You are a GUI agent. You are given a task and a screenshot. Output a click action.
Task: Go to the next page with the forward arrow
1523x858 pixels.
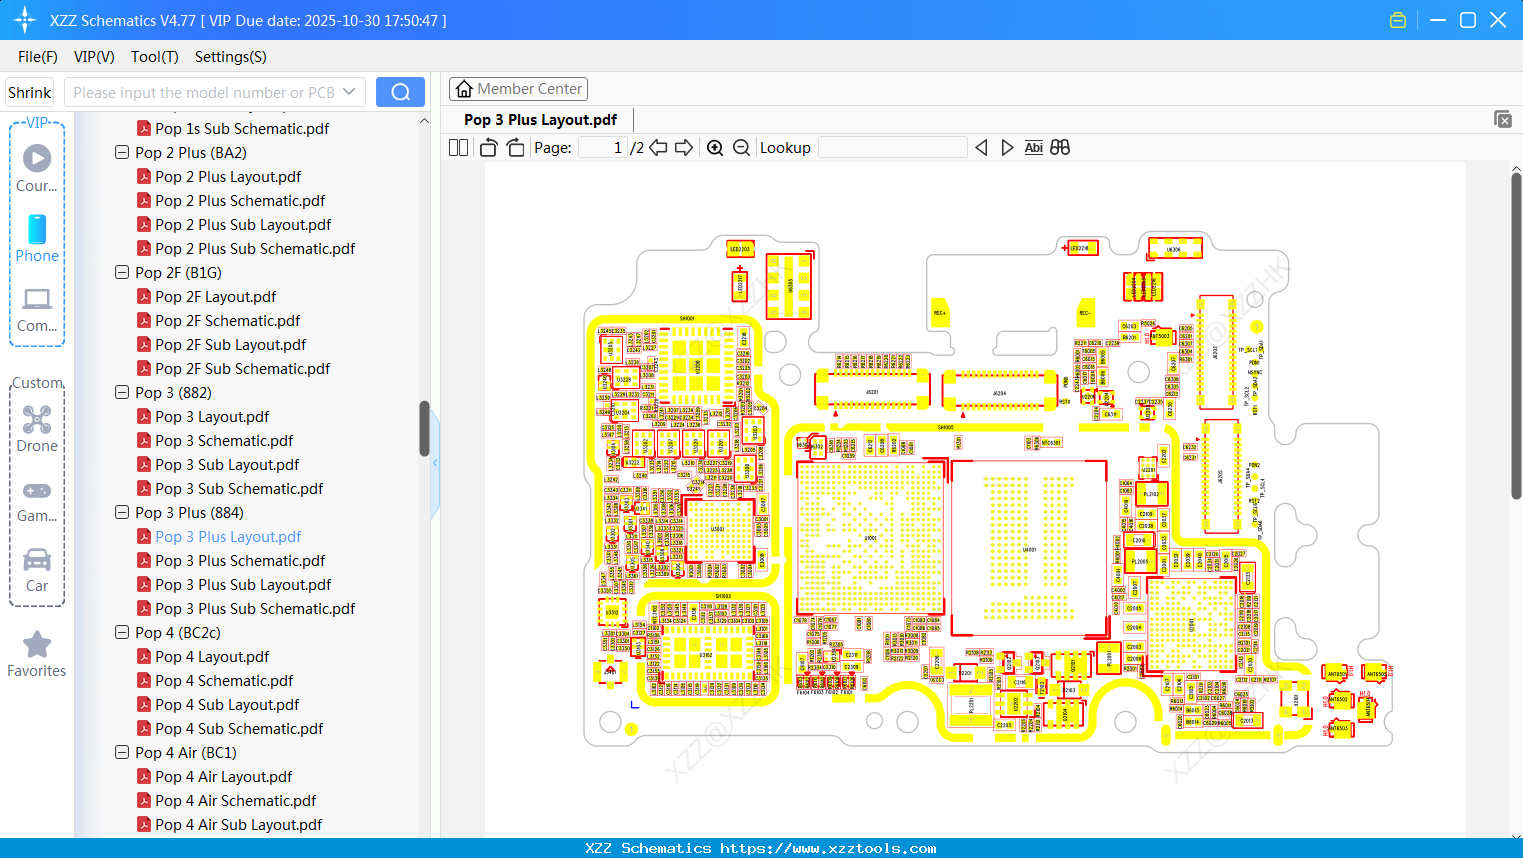pyautogui.click(x=684, y=147)
